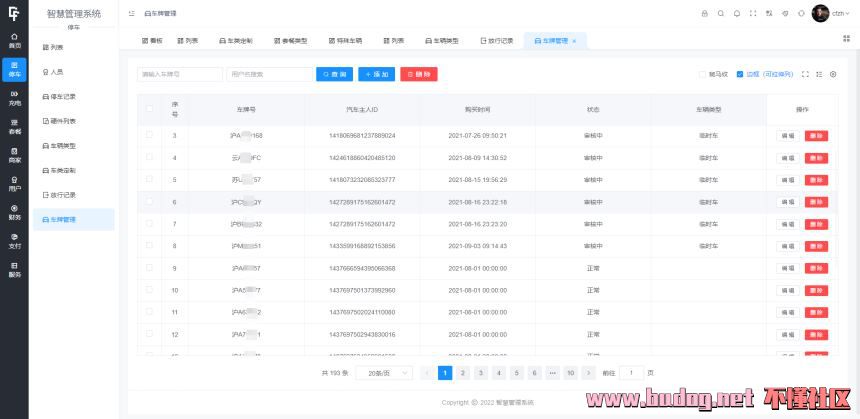Collapse the sidebar menu fold icon
The width and height of the screenshot is (860, 419).
tap(132, 13)
